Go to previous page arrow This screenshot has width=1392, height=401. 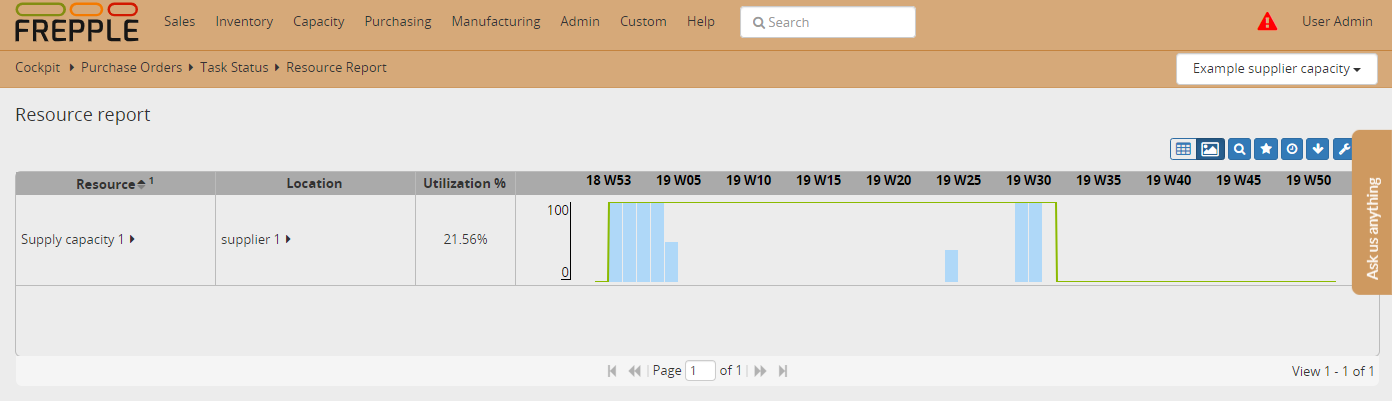click(634, 371)
